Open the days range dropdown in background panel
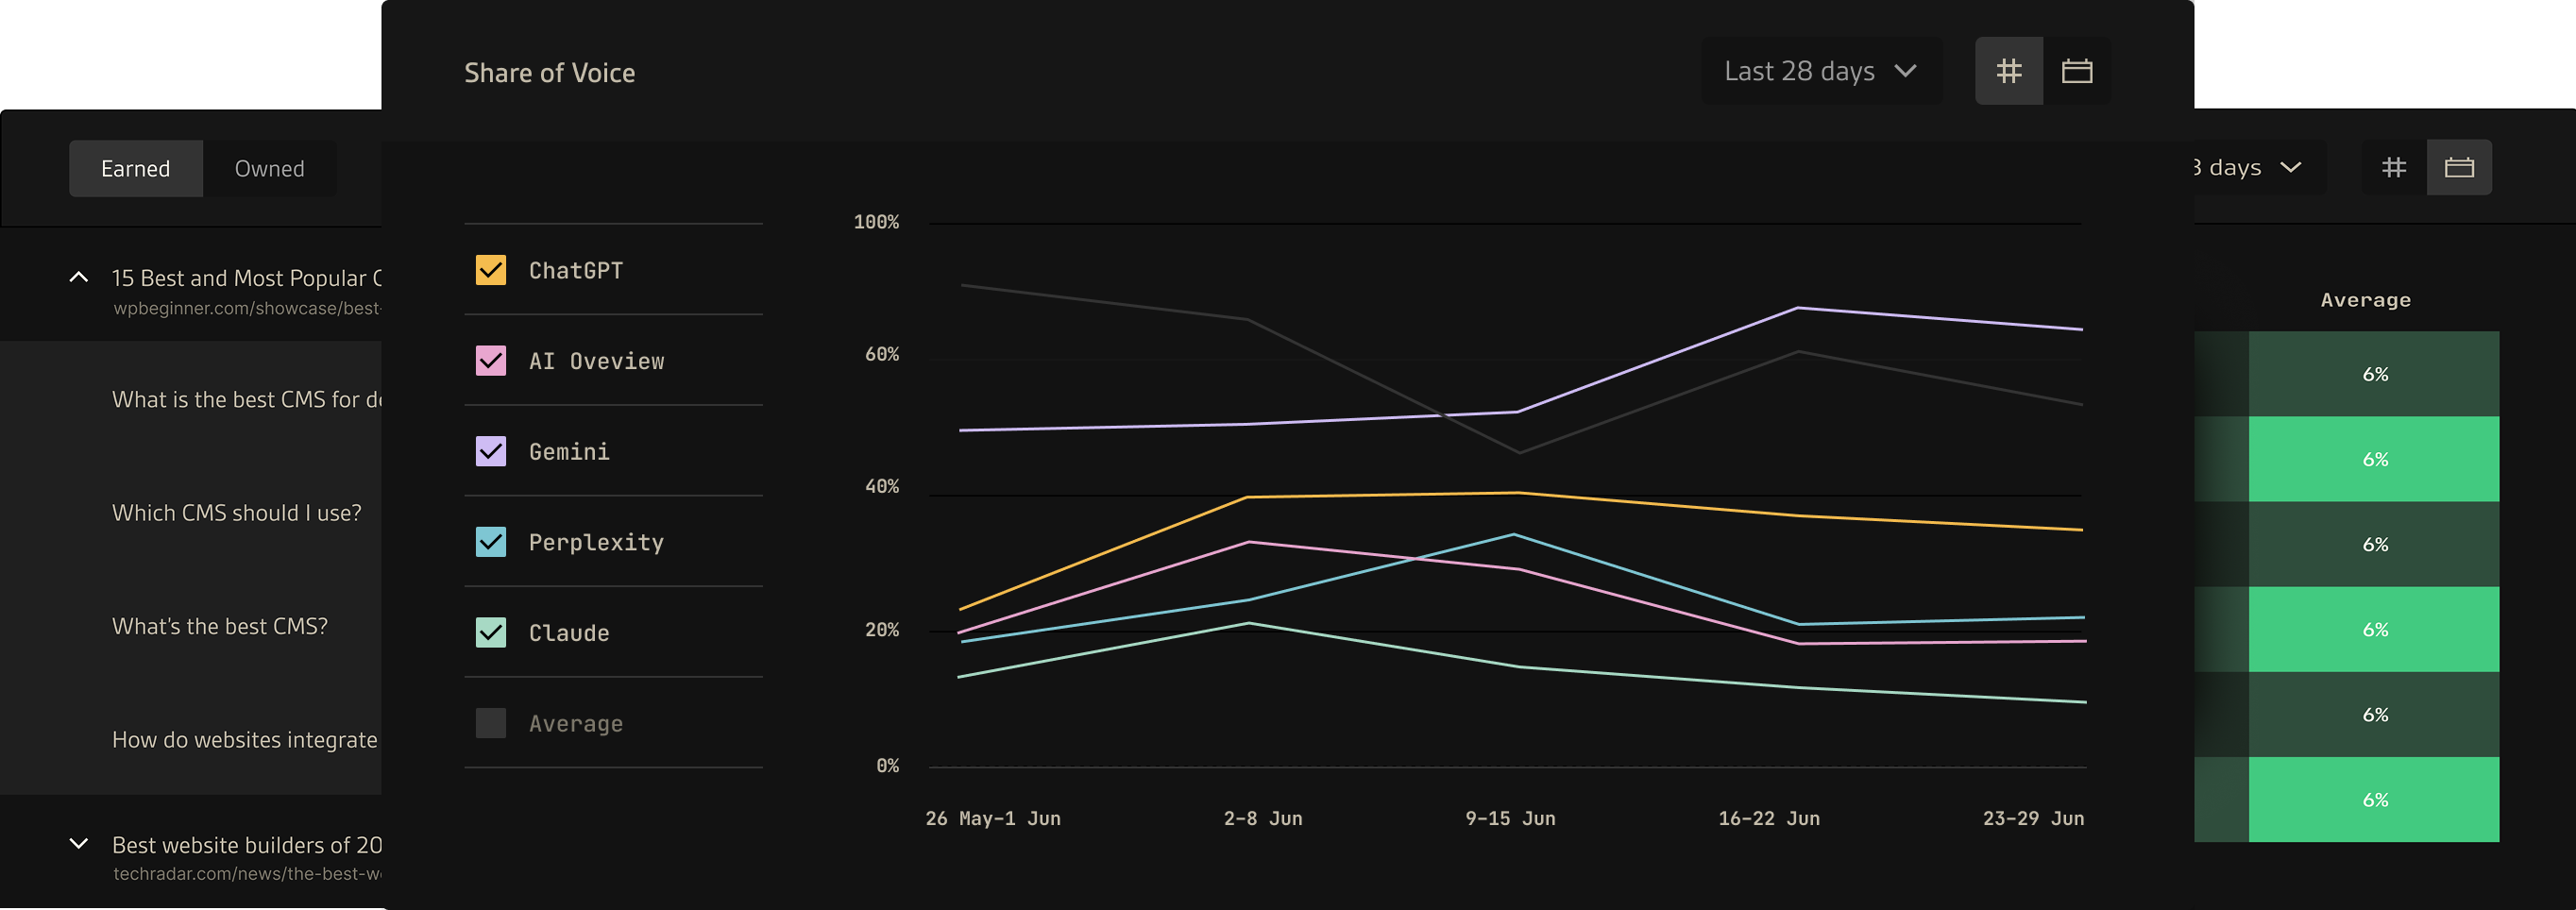The image size is (2576, 910). tap(2258, 167)
